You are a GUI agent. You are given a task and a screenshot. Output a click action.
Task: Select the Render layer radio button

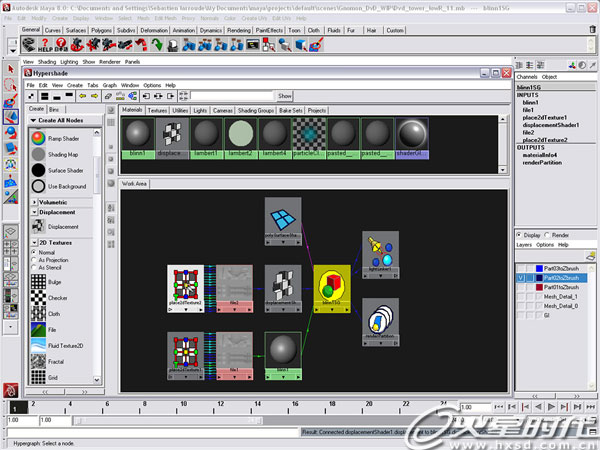coord(547,235)
